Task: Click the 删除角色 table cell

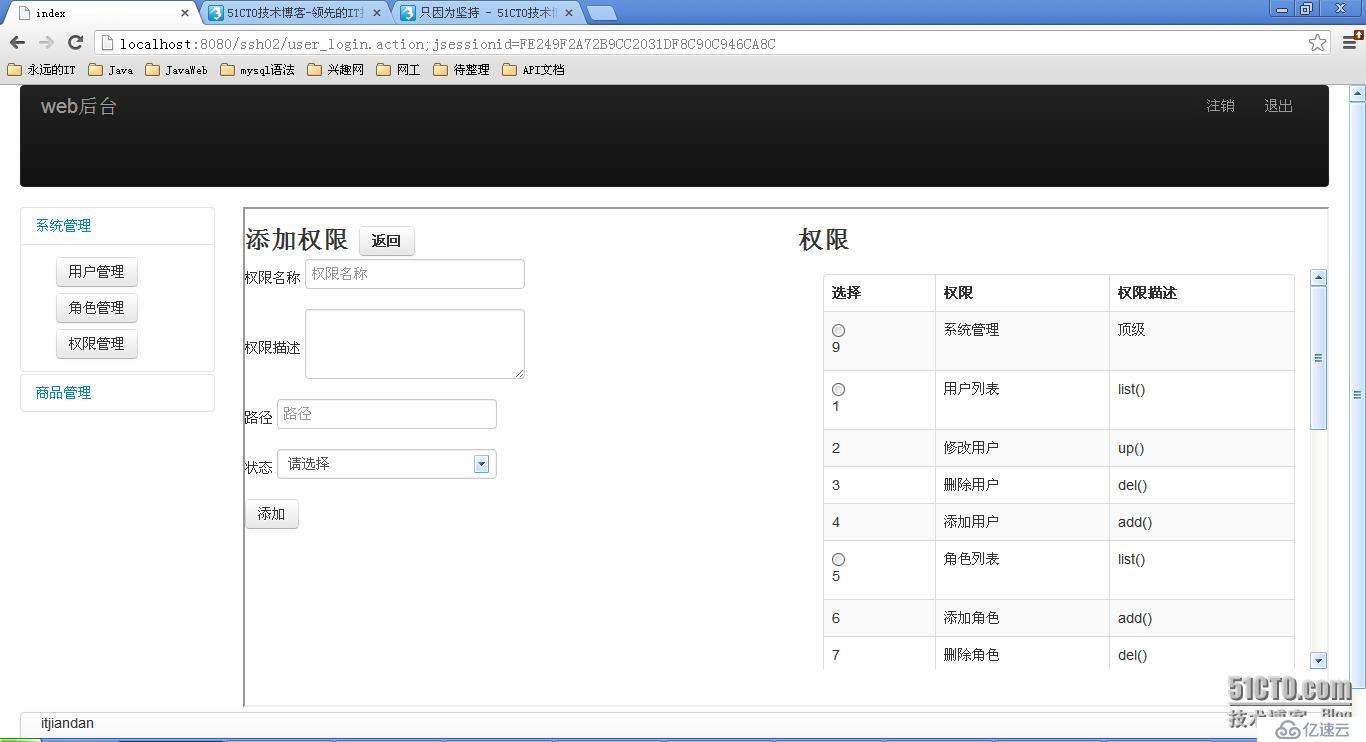Action: click(1022, 654)
